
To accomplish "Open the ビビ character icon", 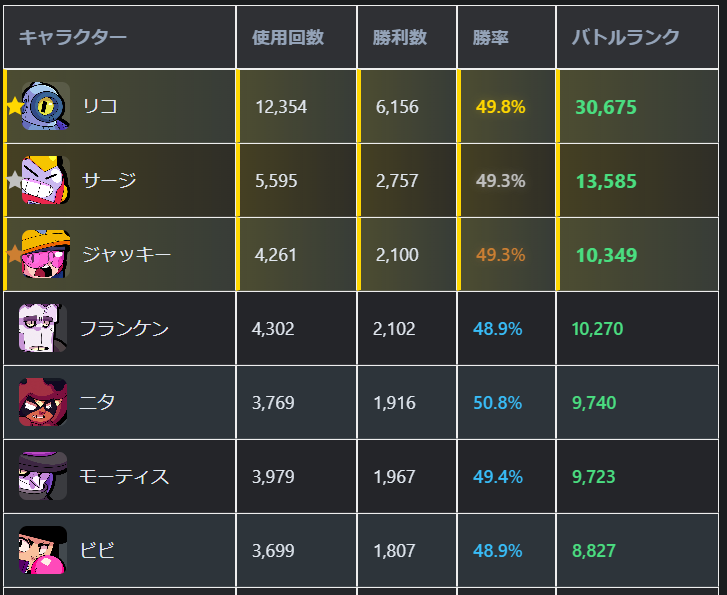I will 42,550.
